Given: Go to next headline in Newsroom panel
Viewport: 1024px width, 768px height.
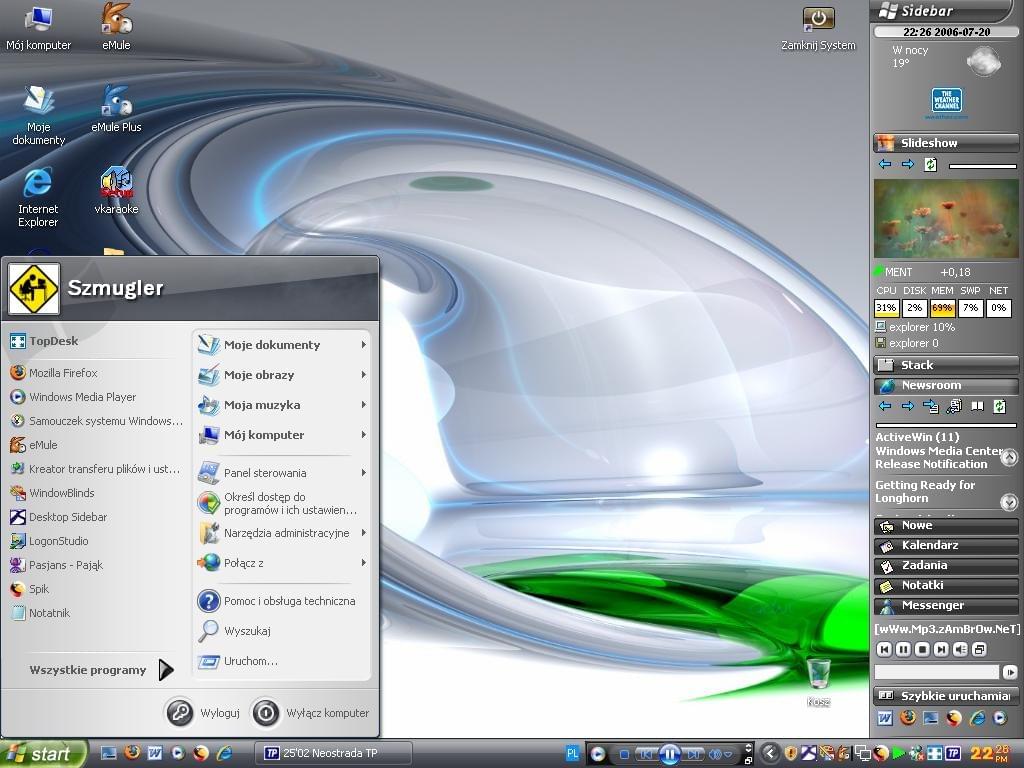Looking at the screenshot, I should tap(908, 406).
